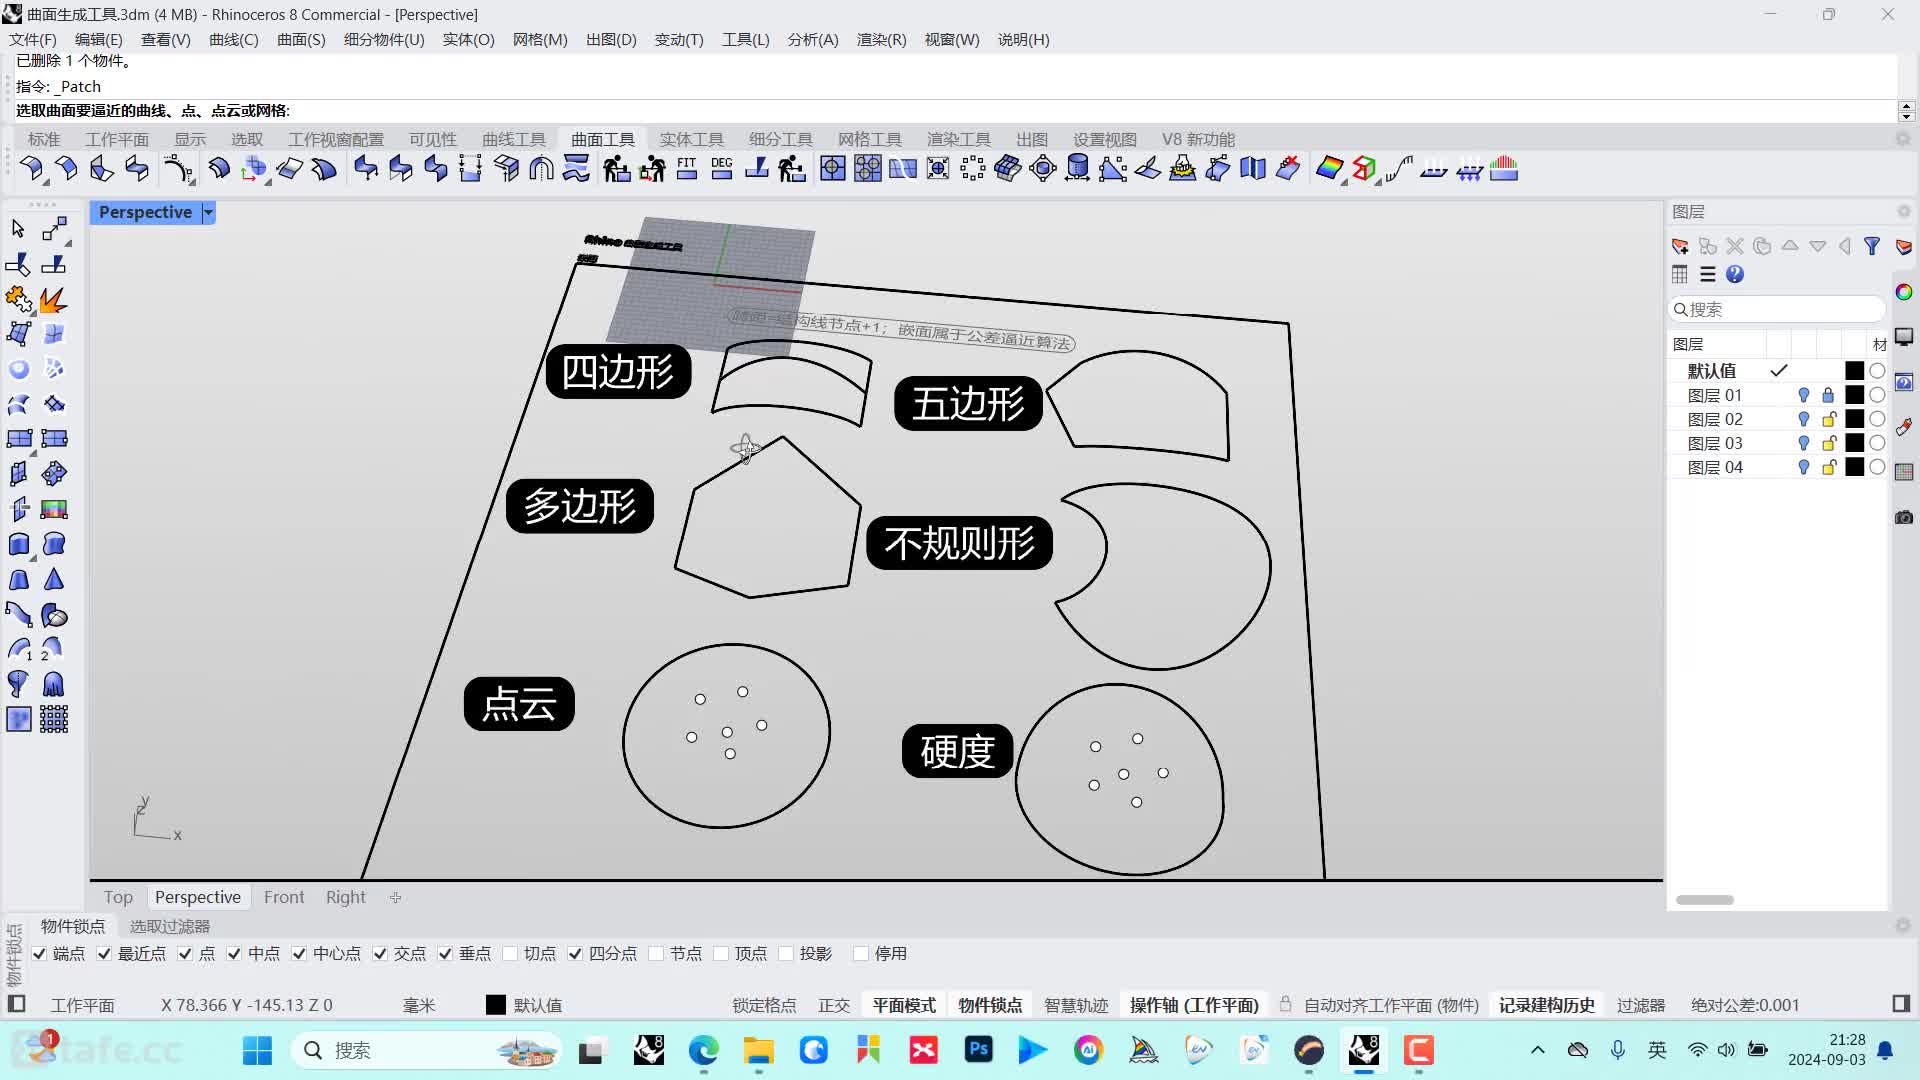1920x1080 pixels.
Task: Click the monitor display side panel tab
Action: click(1904, 337)
